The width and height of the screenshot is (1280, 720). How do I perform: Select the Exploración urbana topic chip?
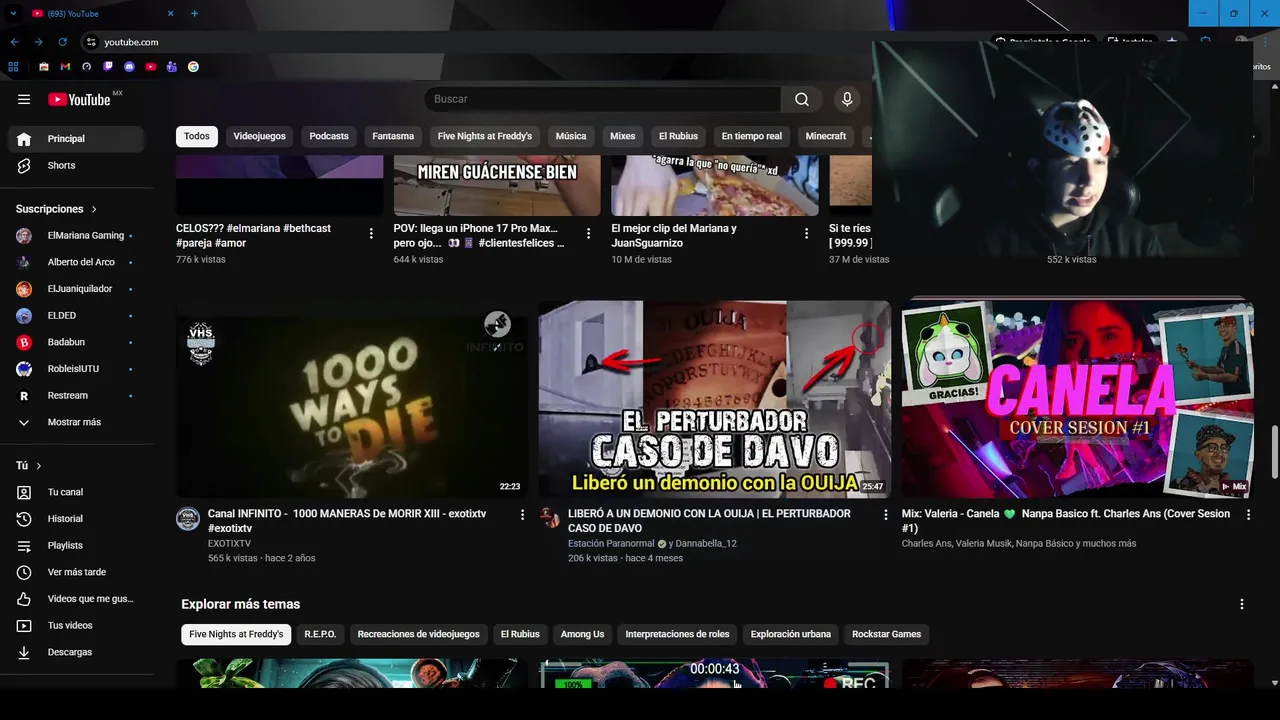tap(791, 634)
